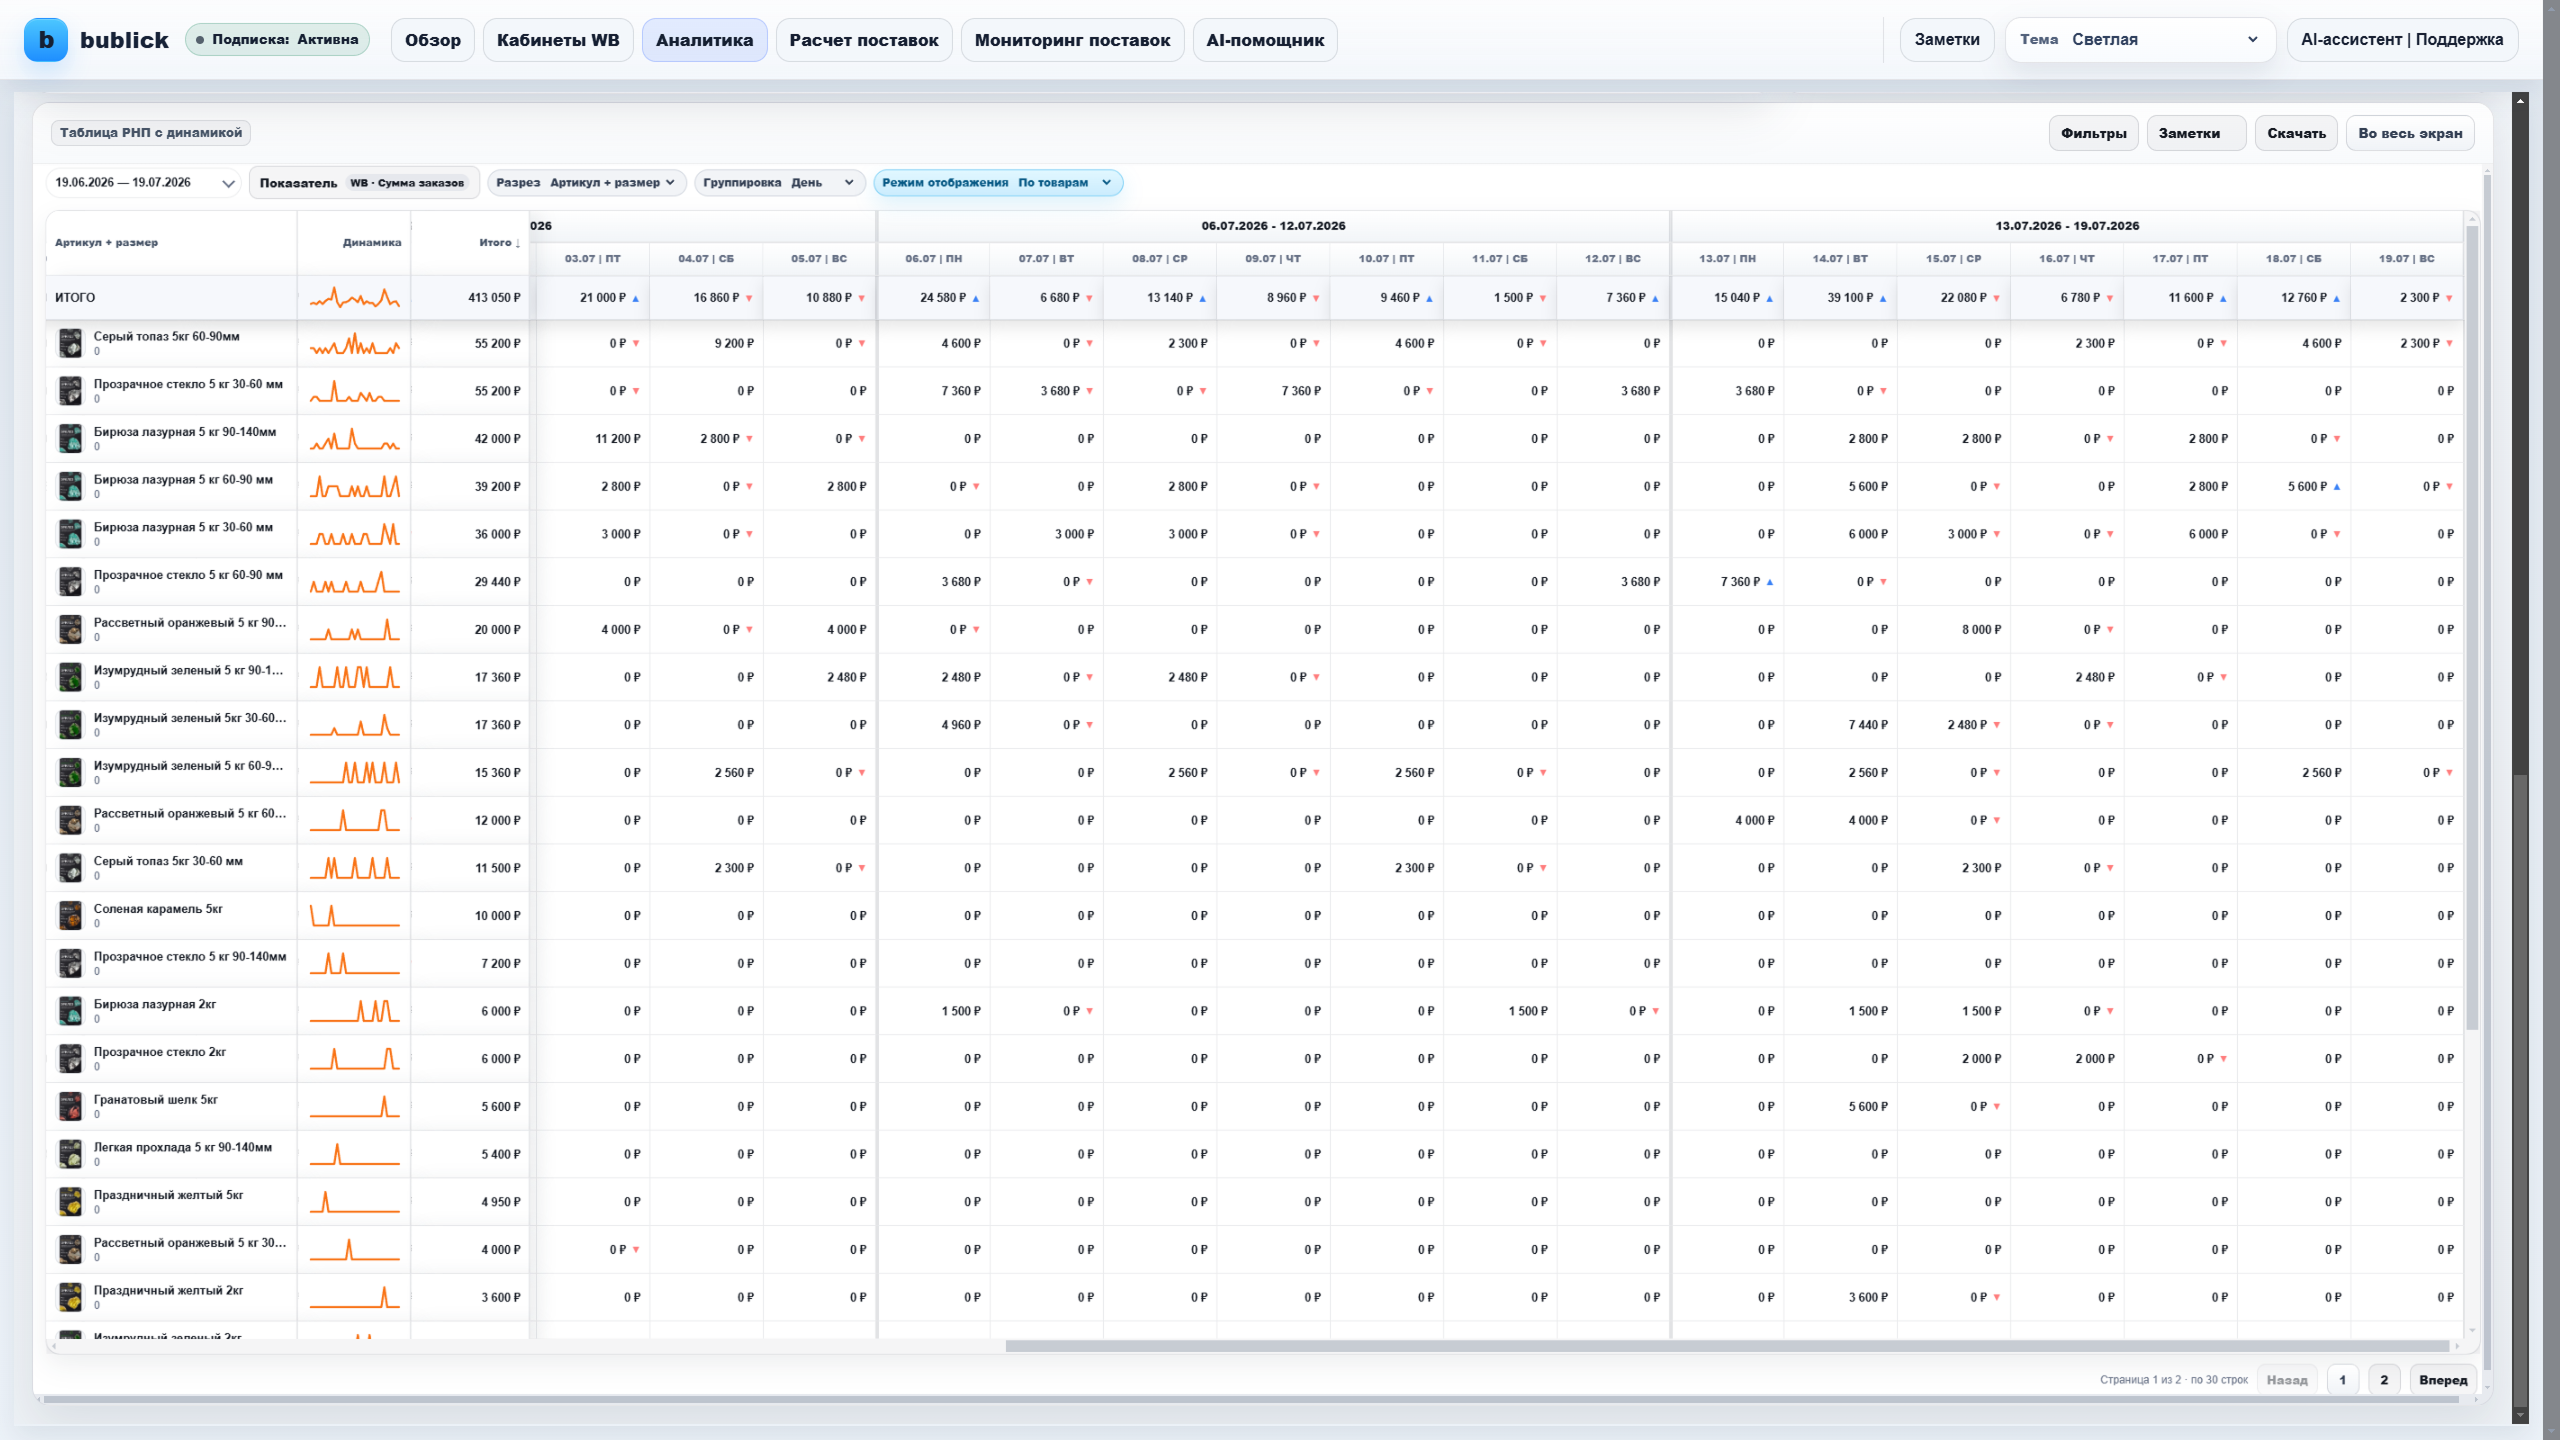This screenshot has height=1440, width=2560.
Task: Click the sparkline for Бирюза лазурная 2кг
Action: pyautogui.click(x=354, y=1011)
